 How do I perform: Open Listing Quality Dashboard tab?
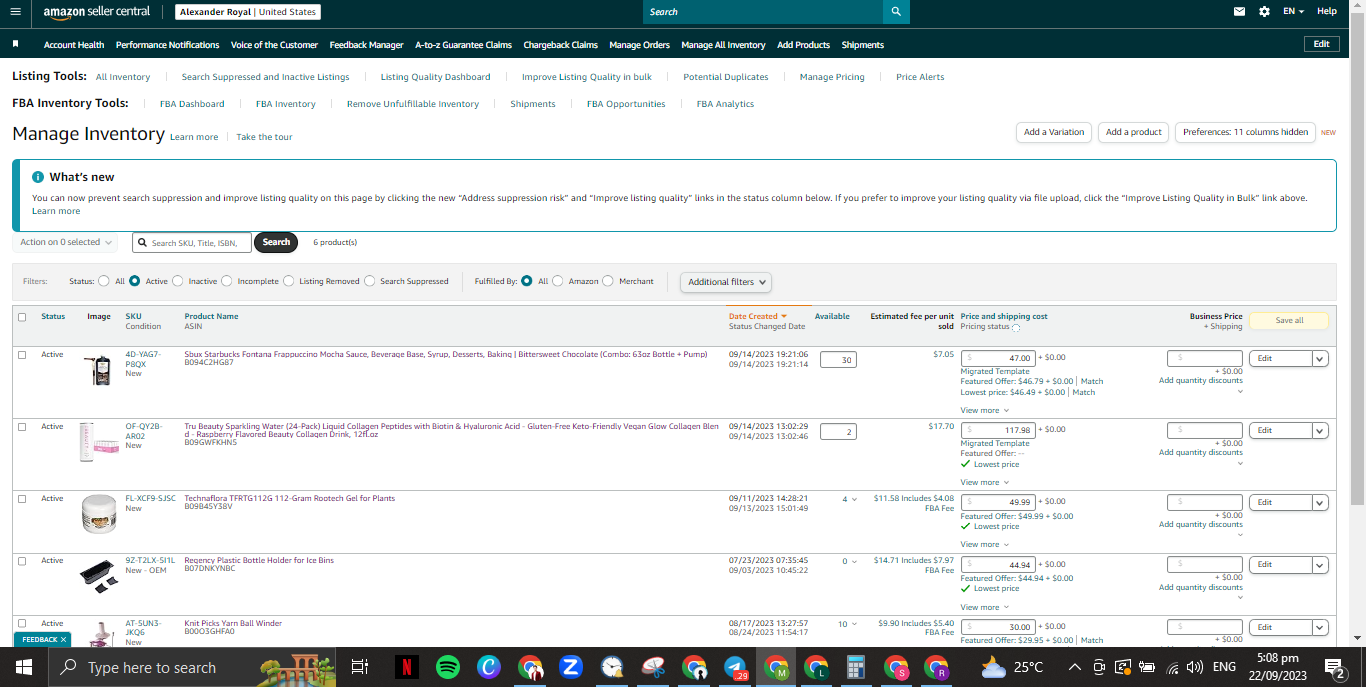[435, 76]
